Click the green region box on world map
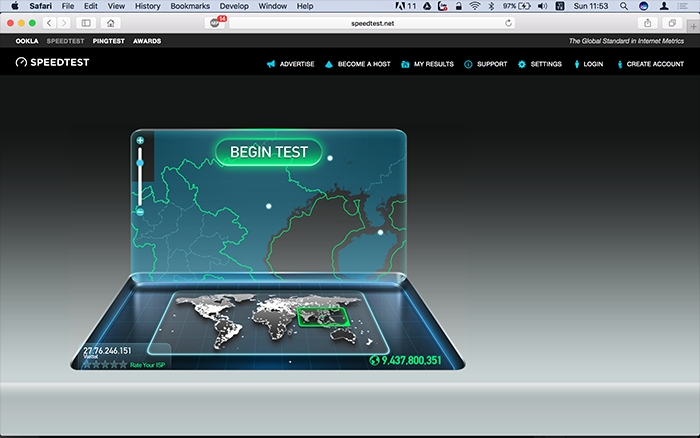The image size is (700, 438). [323, 317]
